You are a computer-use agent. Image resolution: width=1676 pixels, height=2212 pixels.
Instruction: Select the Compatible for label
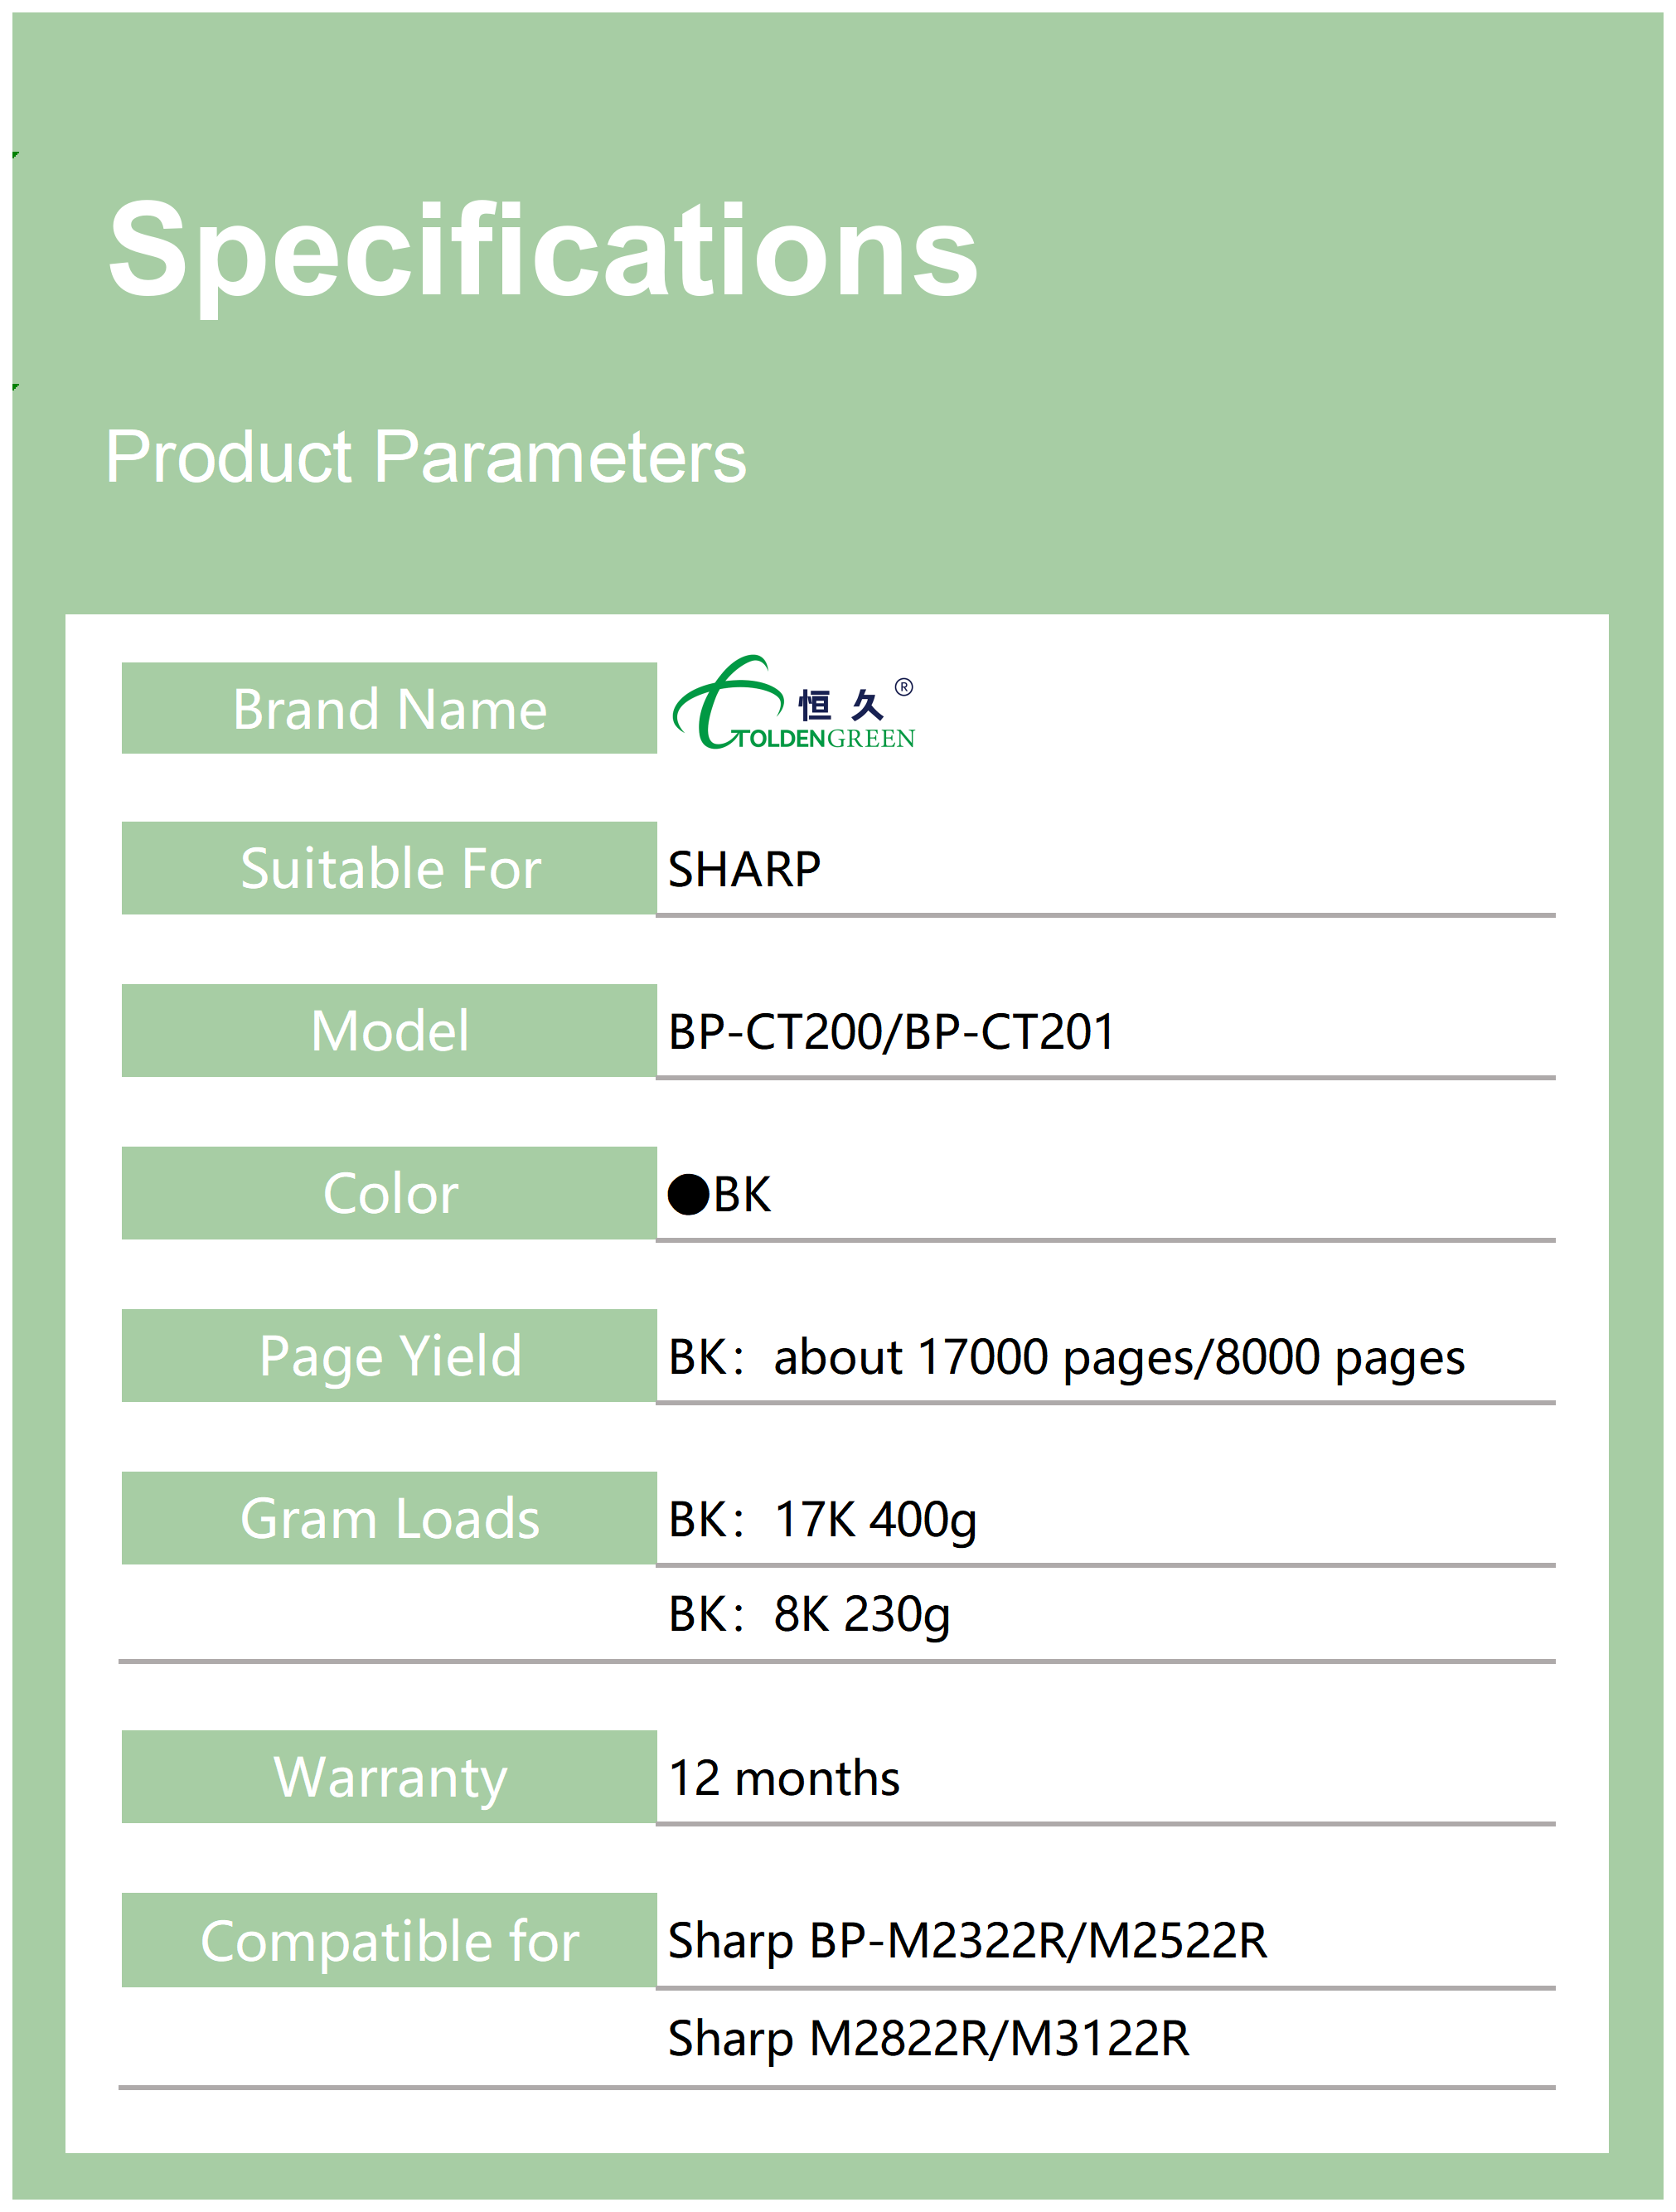(389, 1941)
